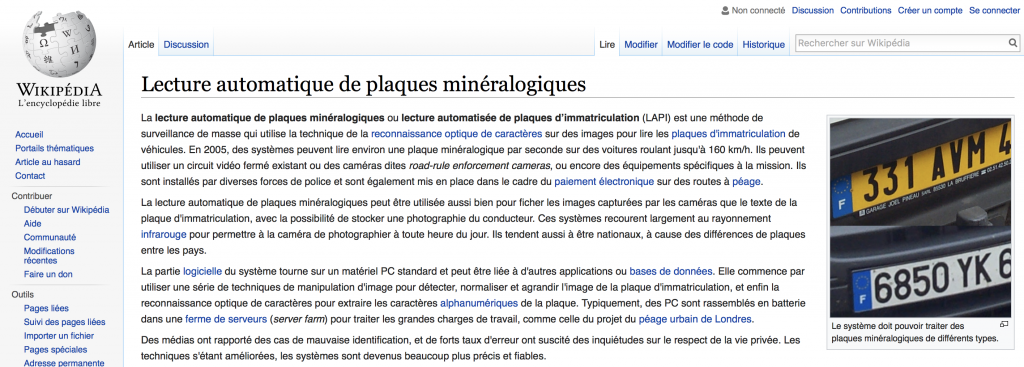Click the user icon beside Non connecté
This screenshot has width=1024, height=367.
click(724, 10)
